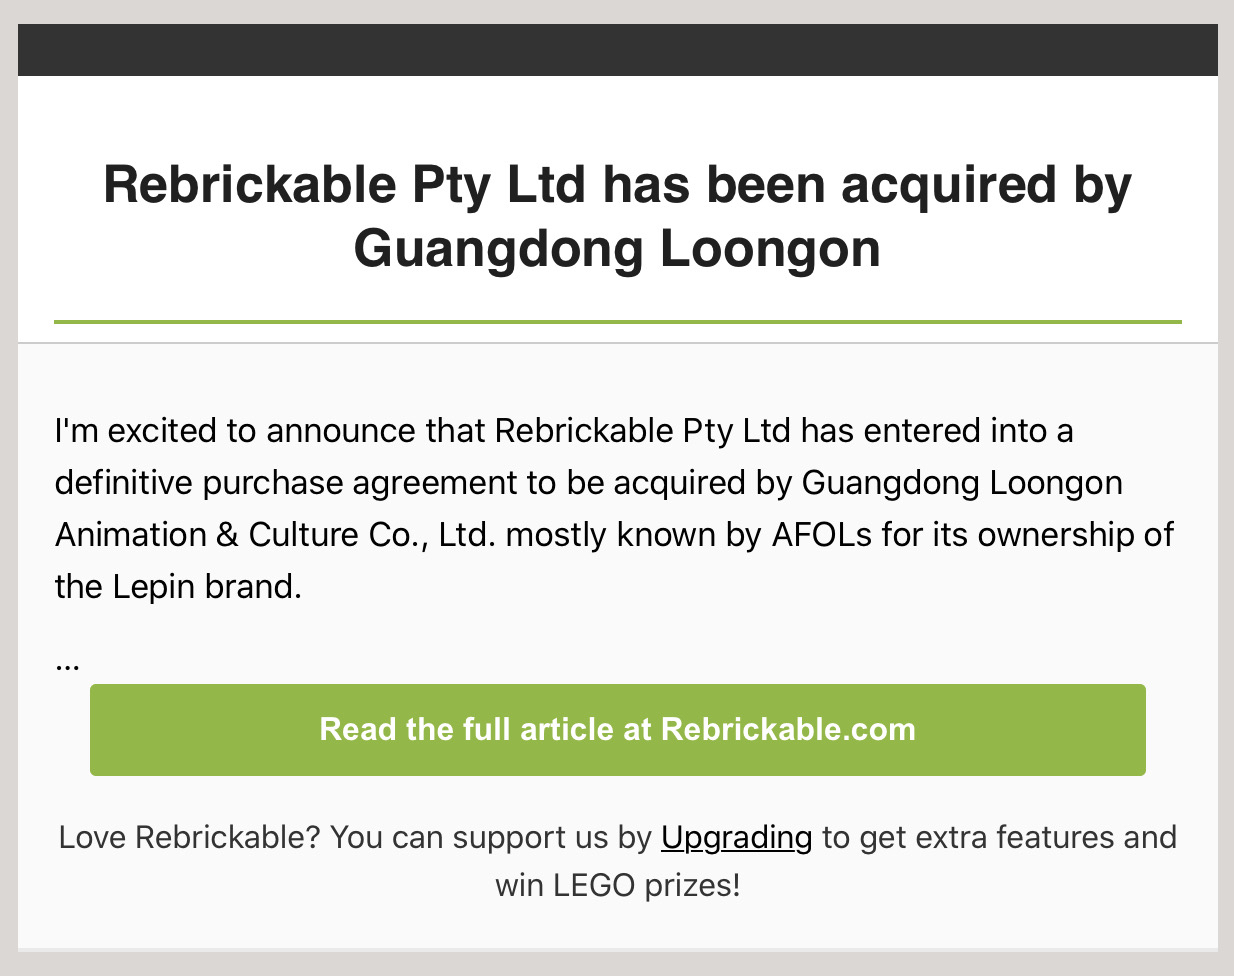Click "Love Rebrickable?" footer text
The width and height of the screenshot is (1234, 976).
point(189,837)
